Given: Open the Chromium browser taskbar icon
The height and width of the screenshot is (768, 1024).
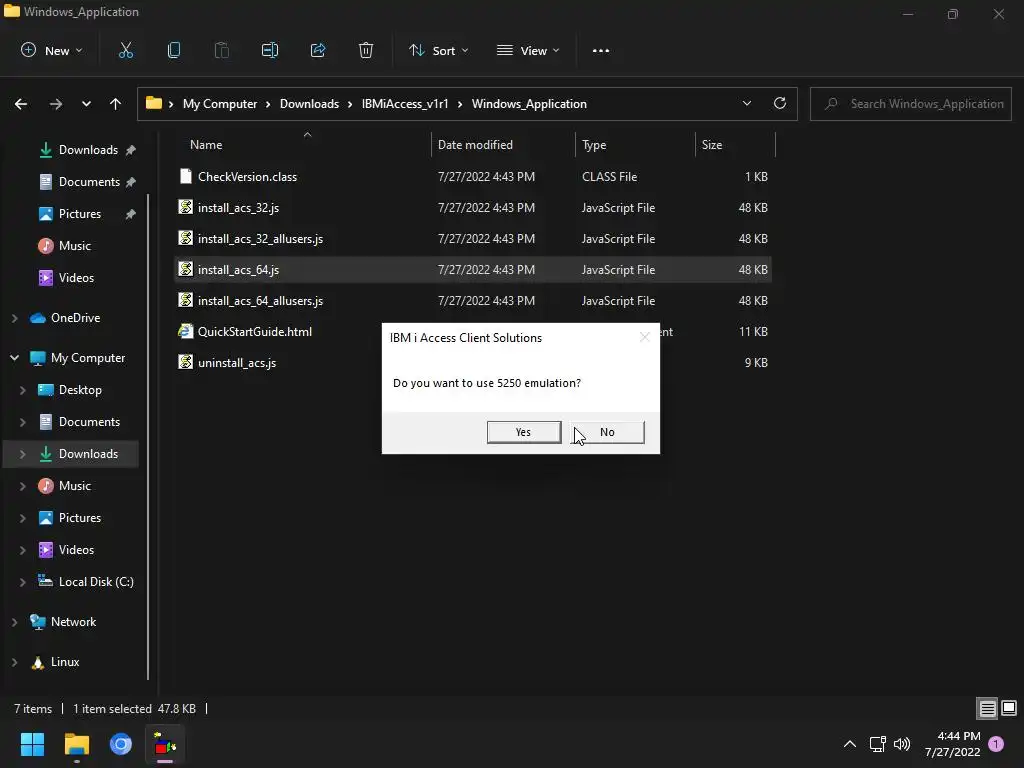Looking at the screenshot, I should click(121, 744).
